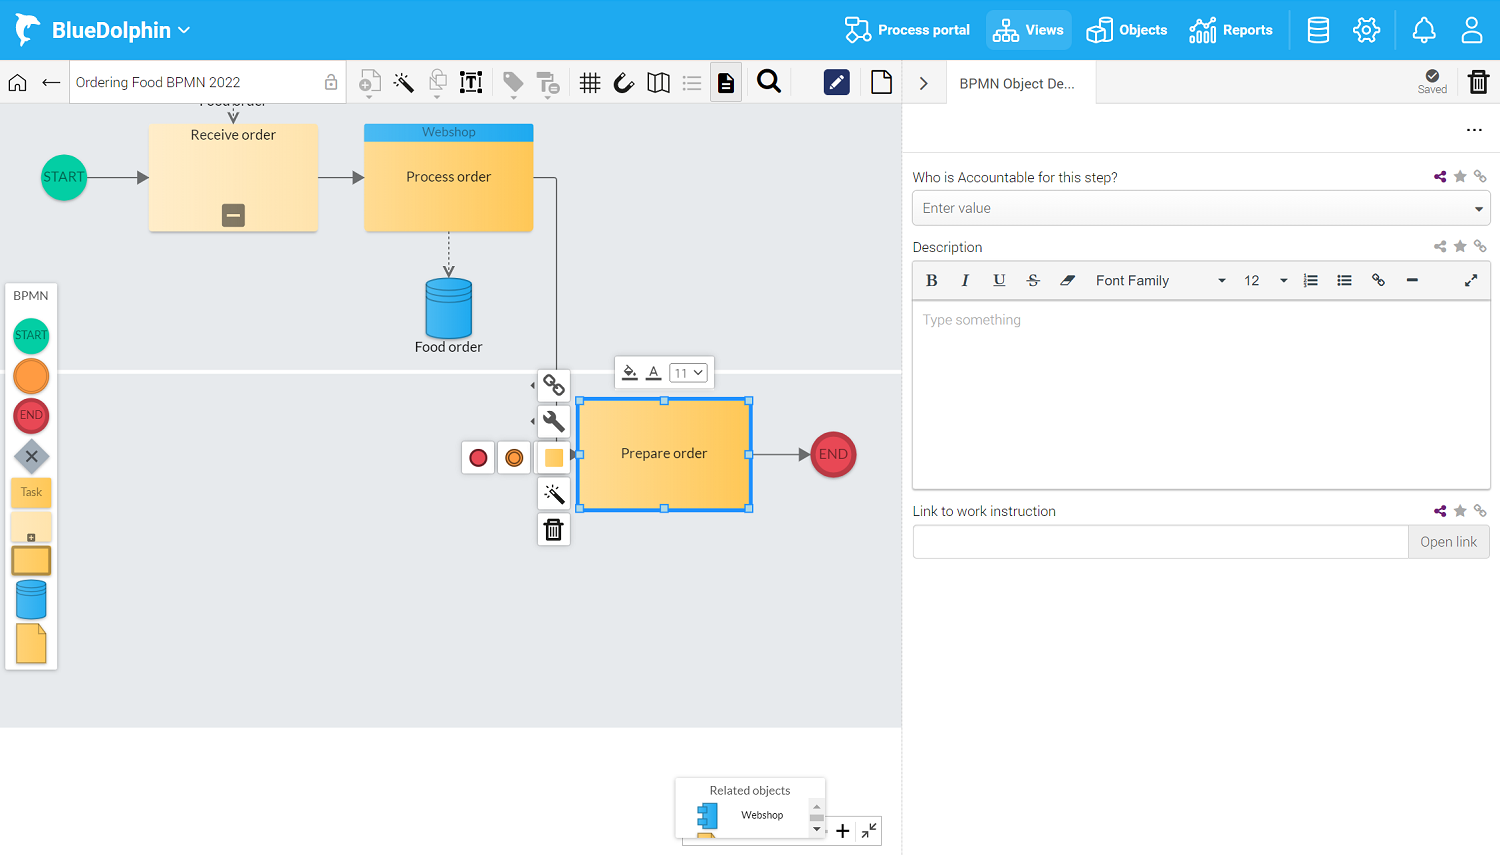Insert a horizontal line in Description
The height and width of the screenshot is (855, 1500).
click(x=1413, y=281)
